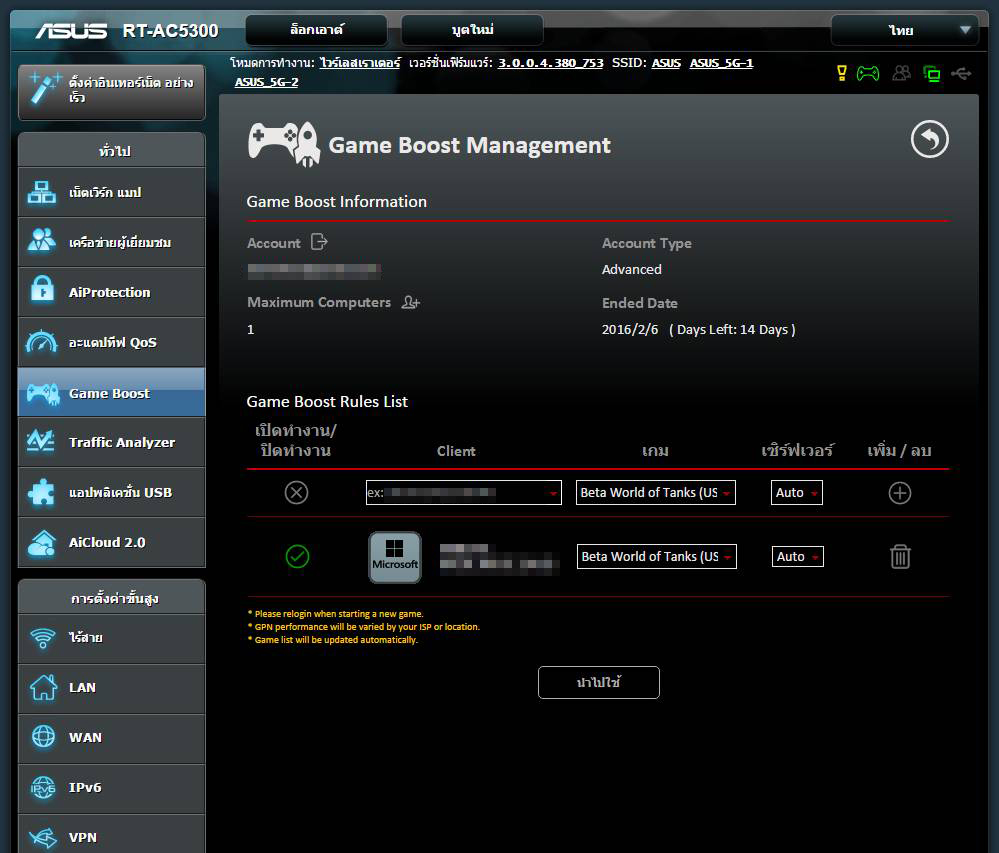This screenshot has width=999, height=853.
Task: Open the ไร้สาย wireless settings menu
Action: pos(111,638)
